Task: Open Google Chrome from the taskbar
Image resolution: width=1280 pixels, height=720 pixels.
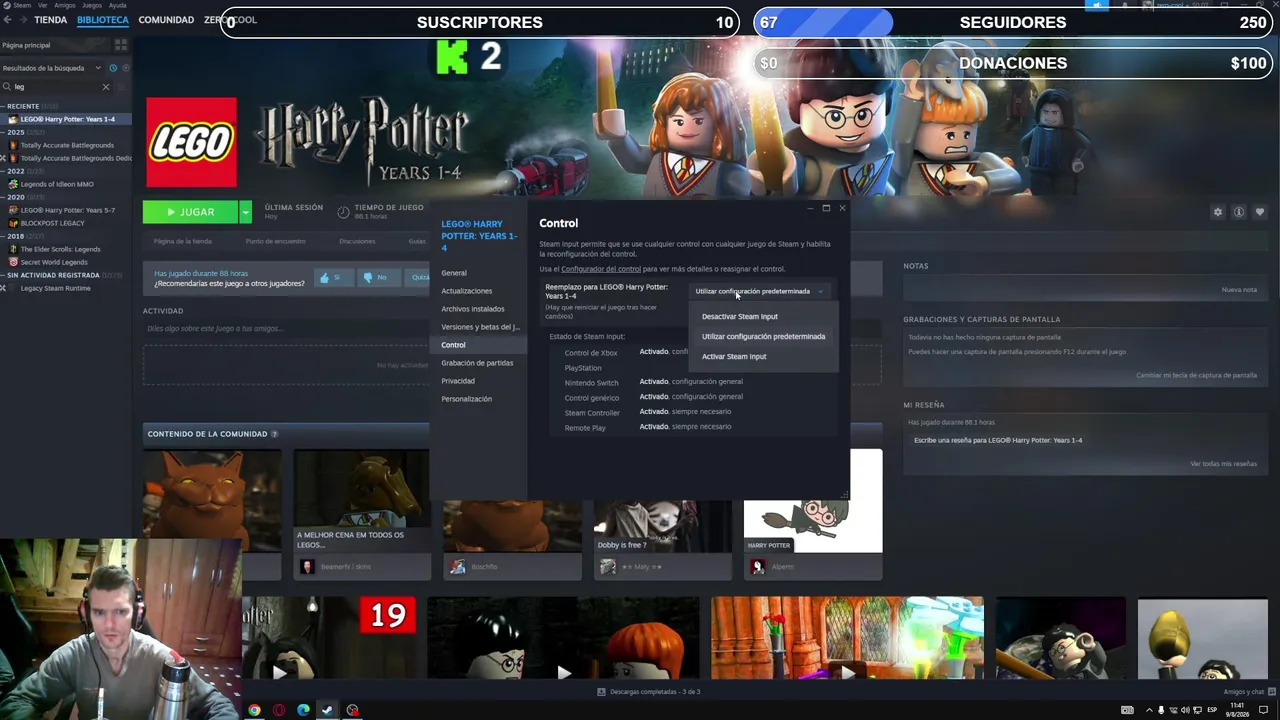Action: (x=255, y=710)
